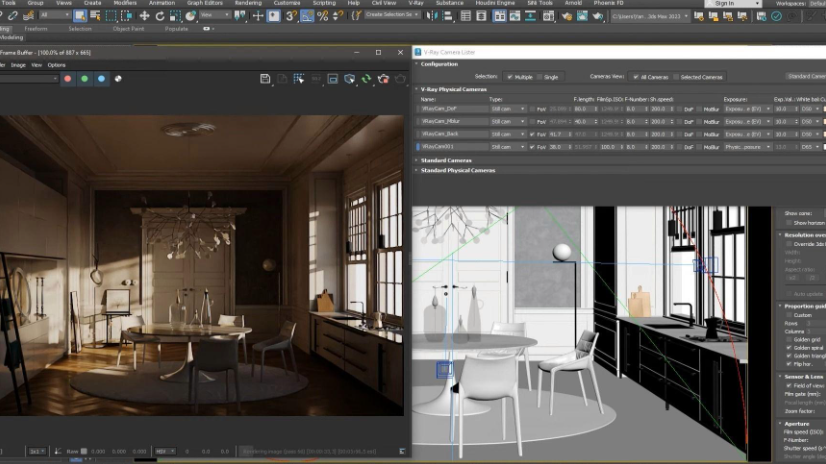Select the Rotate tool in main toolbar
Screen dimensions: 826x464
tap(160, 16)
